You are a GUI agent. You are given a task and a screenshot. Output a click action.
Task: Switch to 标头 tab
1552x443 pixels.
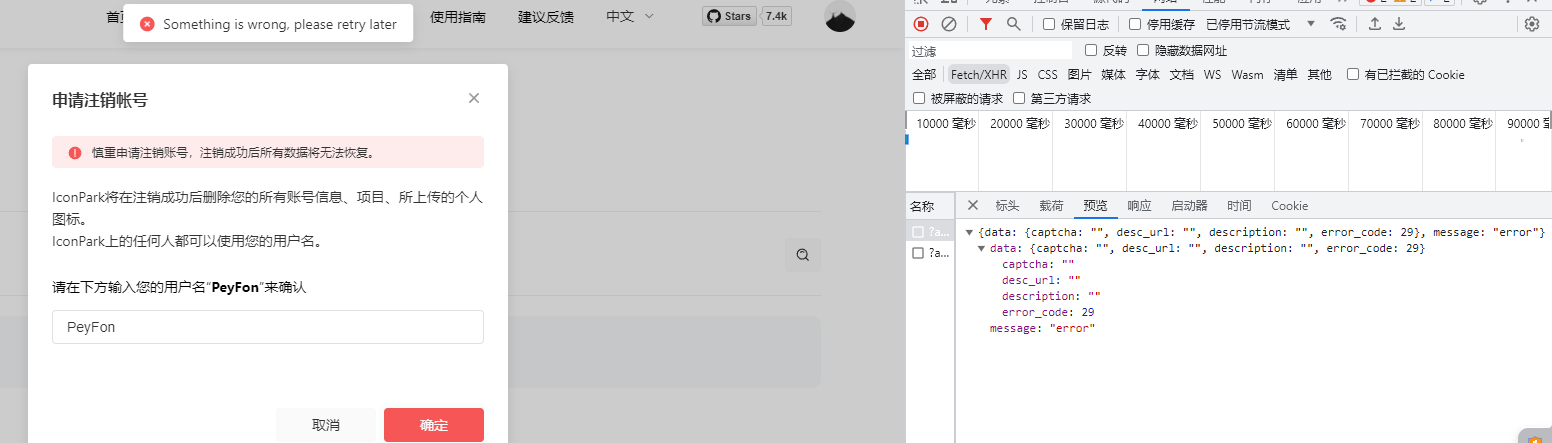(x=1007, y=205)
